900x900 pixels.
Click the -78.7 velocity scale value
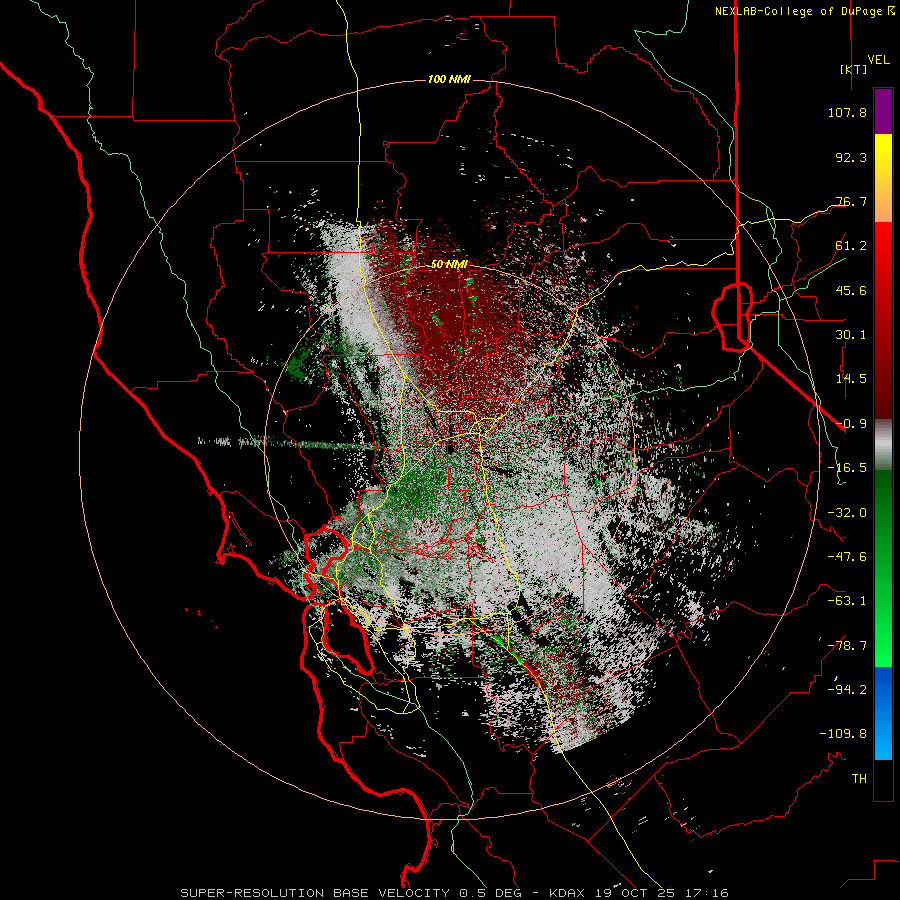coord(847,646)
